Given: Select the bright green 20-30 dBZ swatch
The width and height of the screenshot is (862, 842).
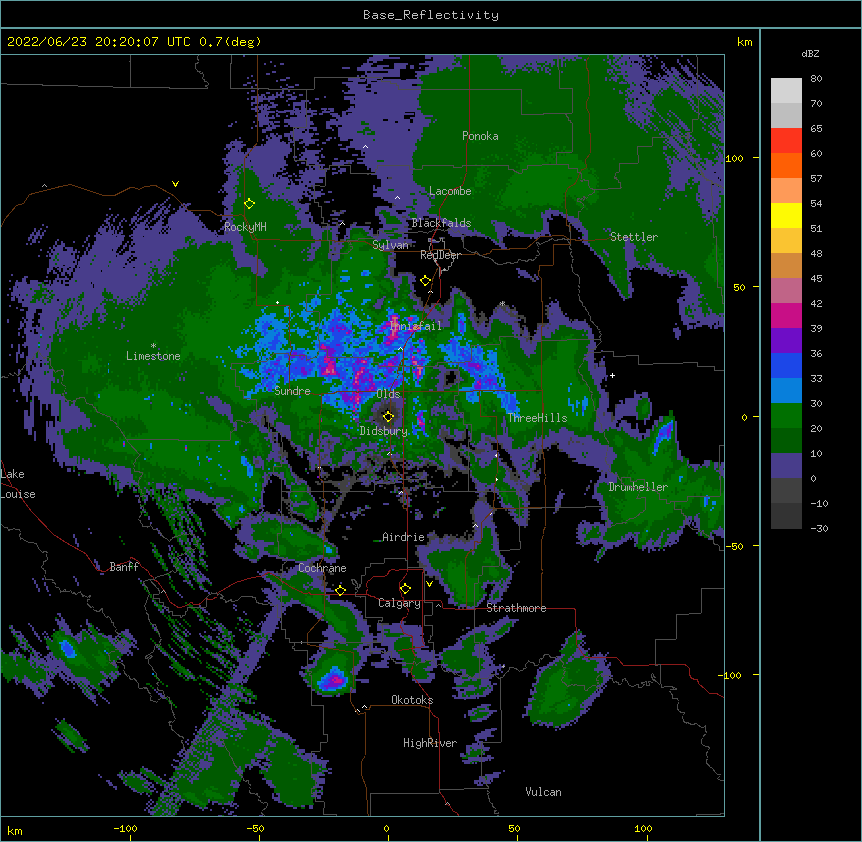Looking at the screenshot, I should click(786, 416).
